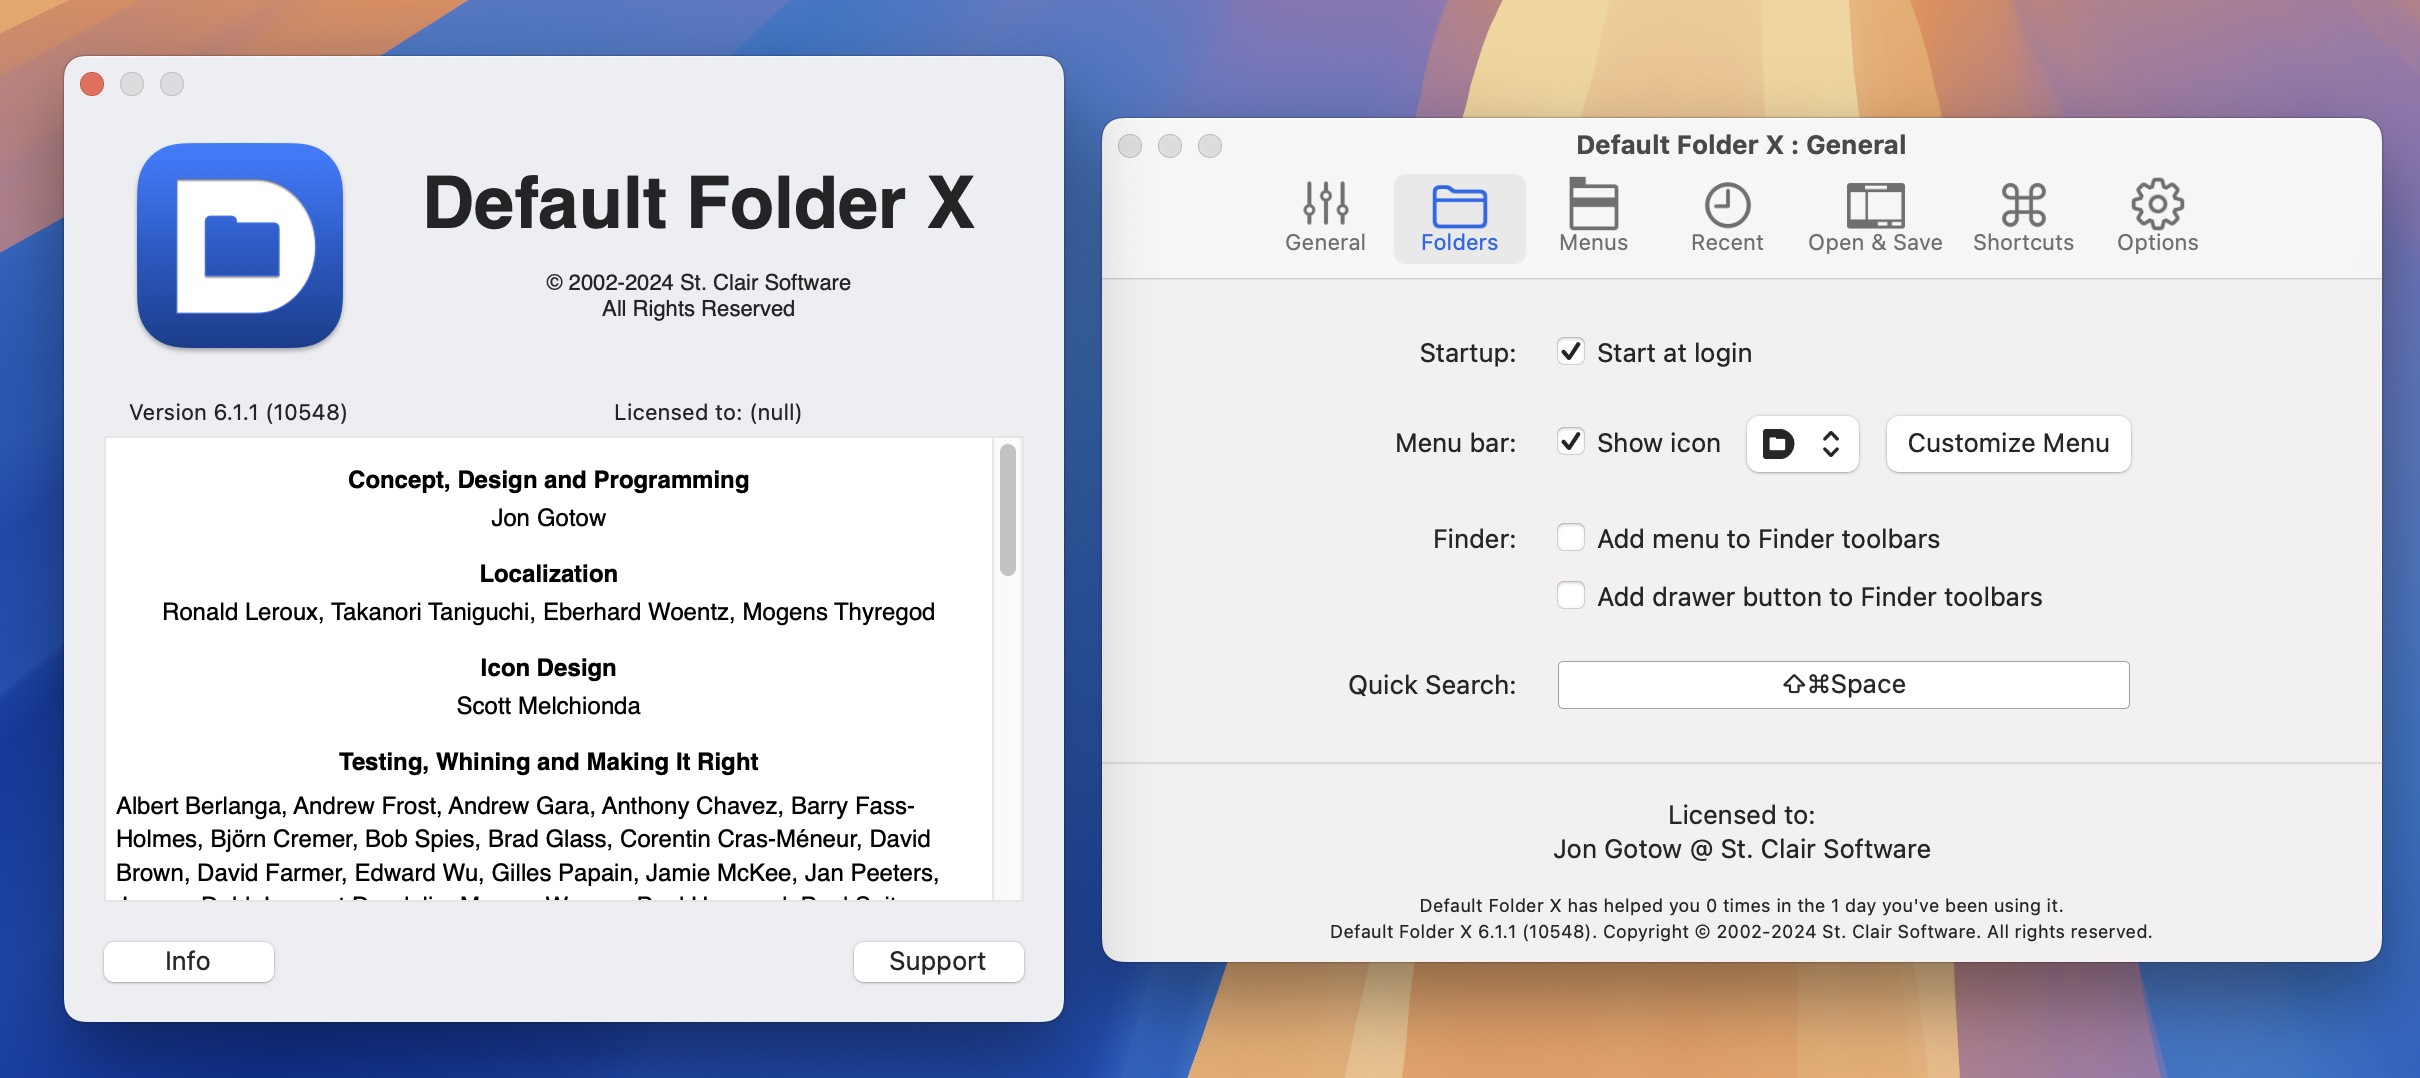Click the 'Jon Gotow' credit name
2420x1078 pixels.
(x=548, y=518)
